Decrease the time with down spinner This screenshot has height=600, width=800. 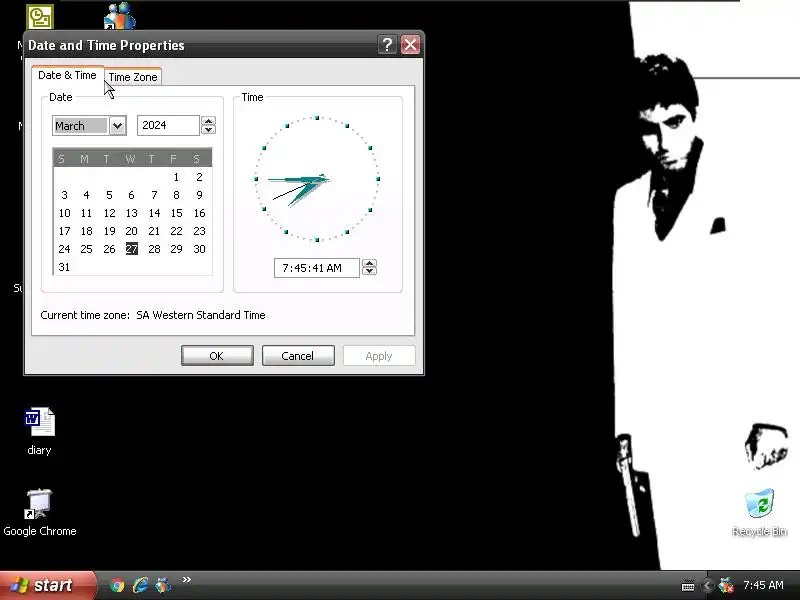[369, 271]
